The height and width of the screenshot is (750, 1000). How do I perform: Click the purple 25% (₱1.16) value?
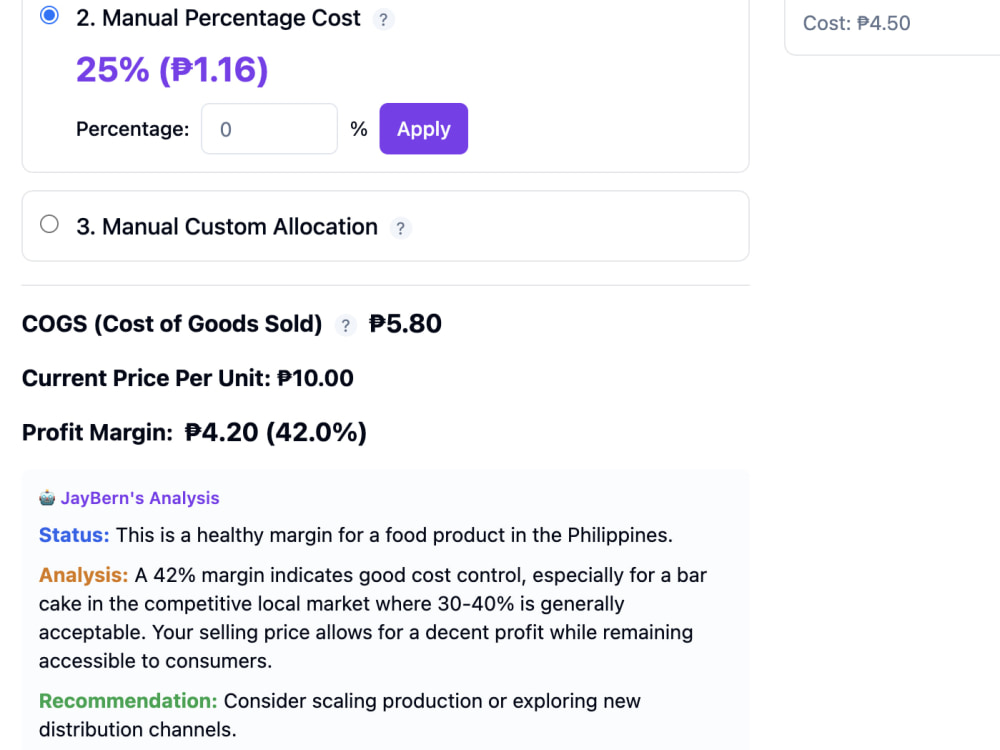[172, 70]
